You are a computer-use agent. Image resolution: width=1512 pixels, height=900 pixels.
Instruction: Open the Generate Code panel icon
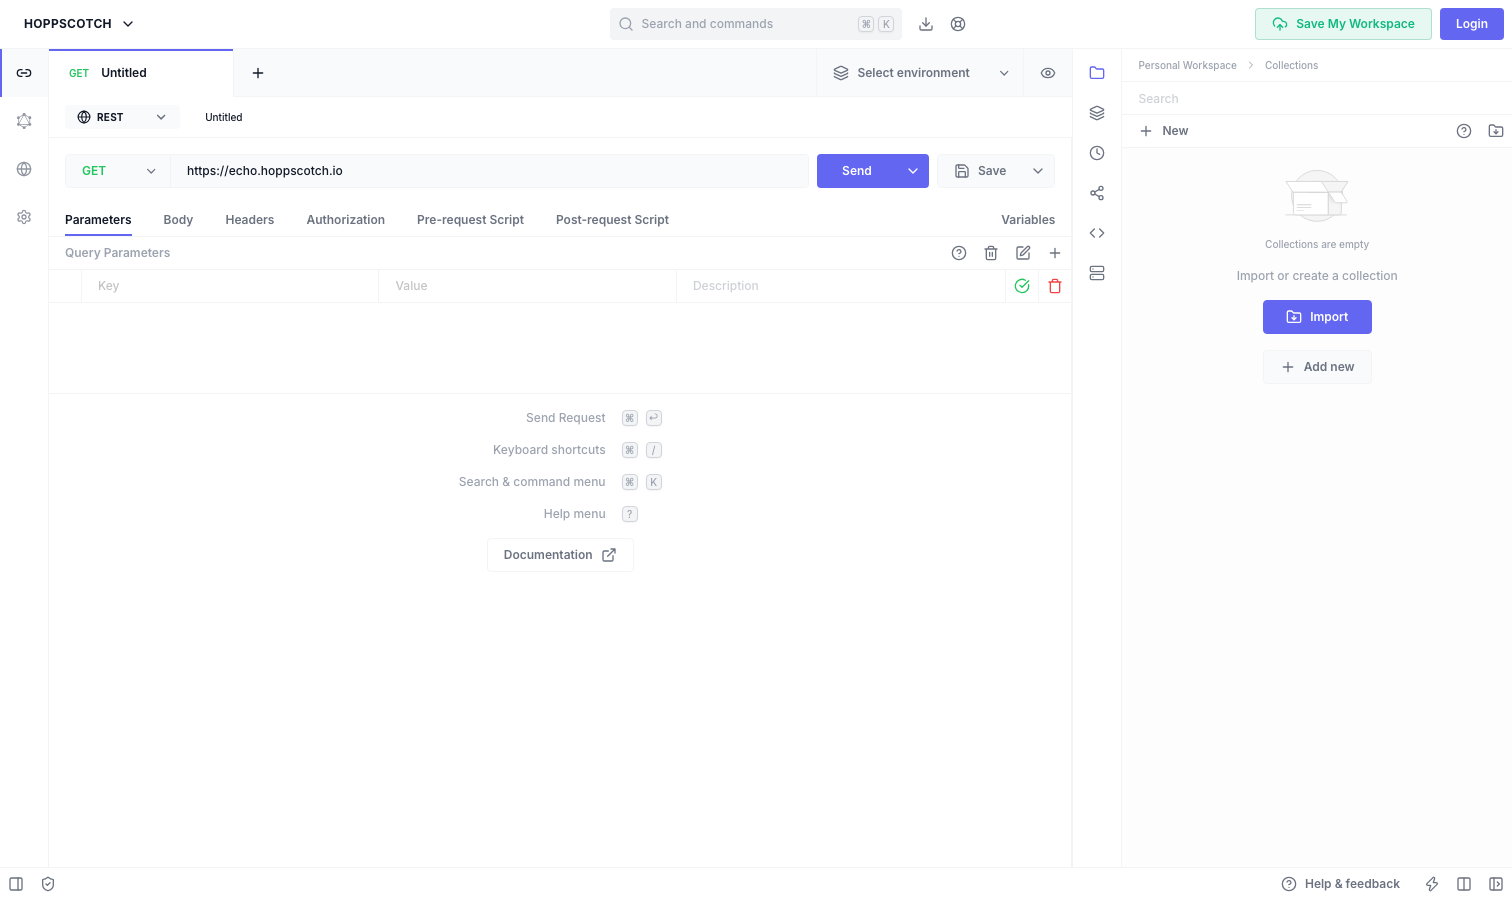[1097, 233]
